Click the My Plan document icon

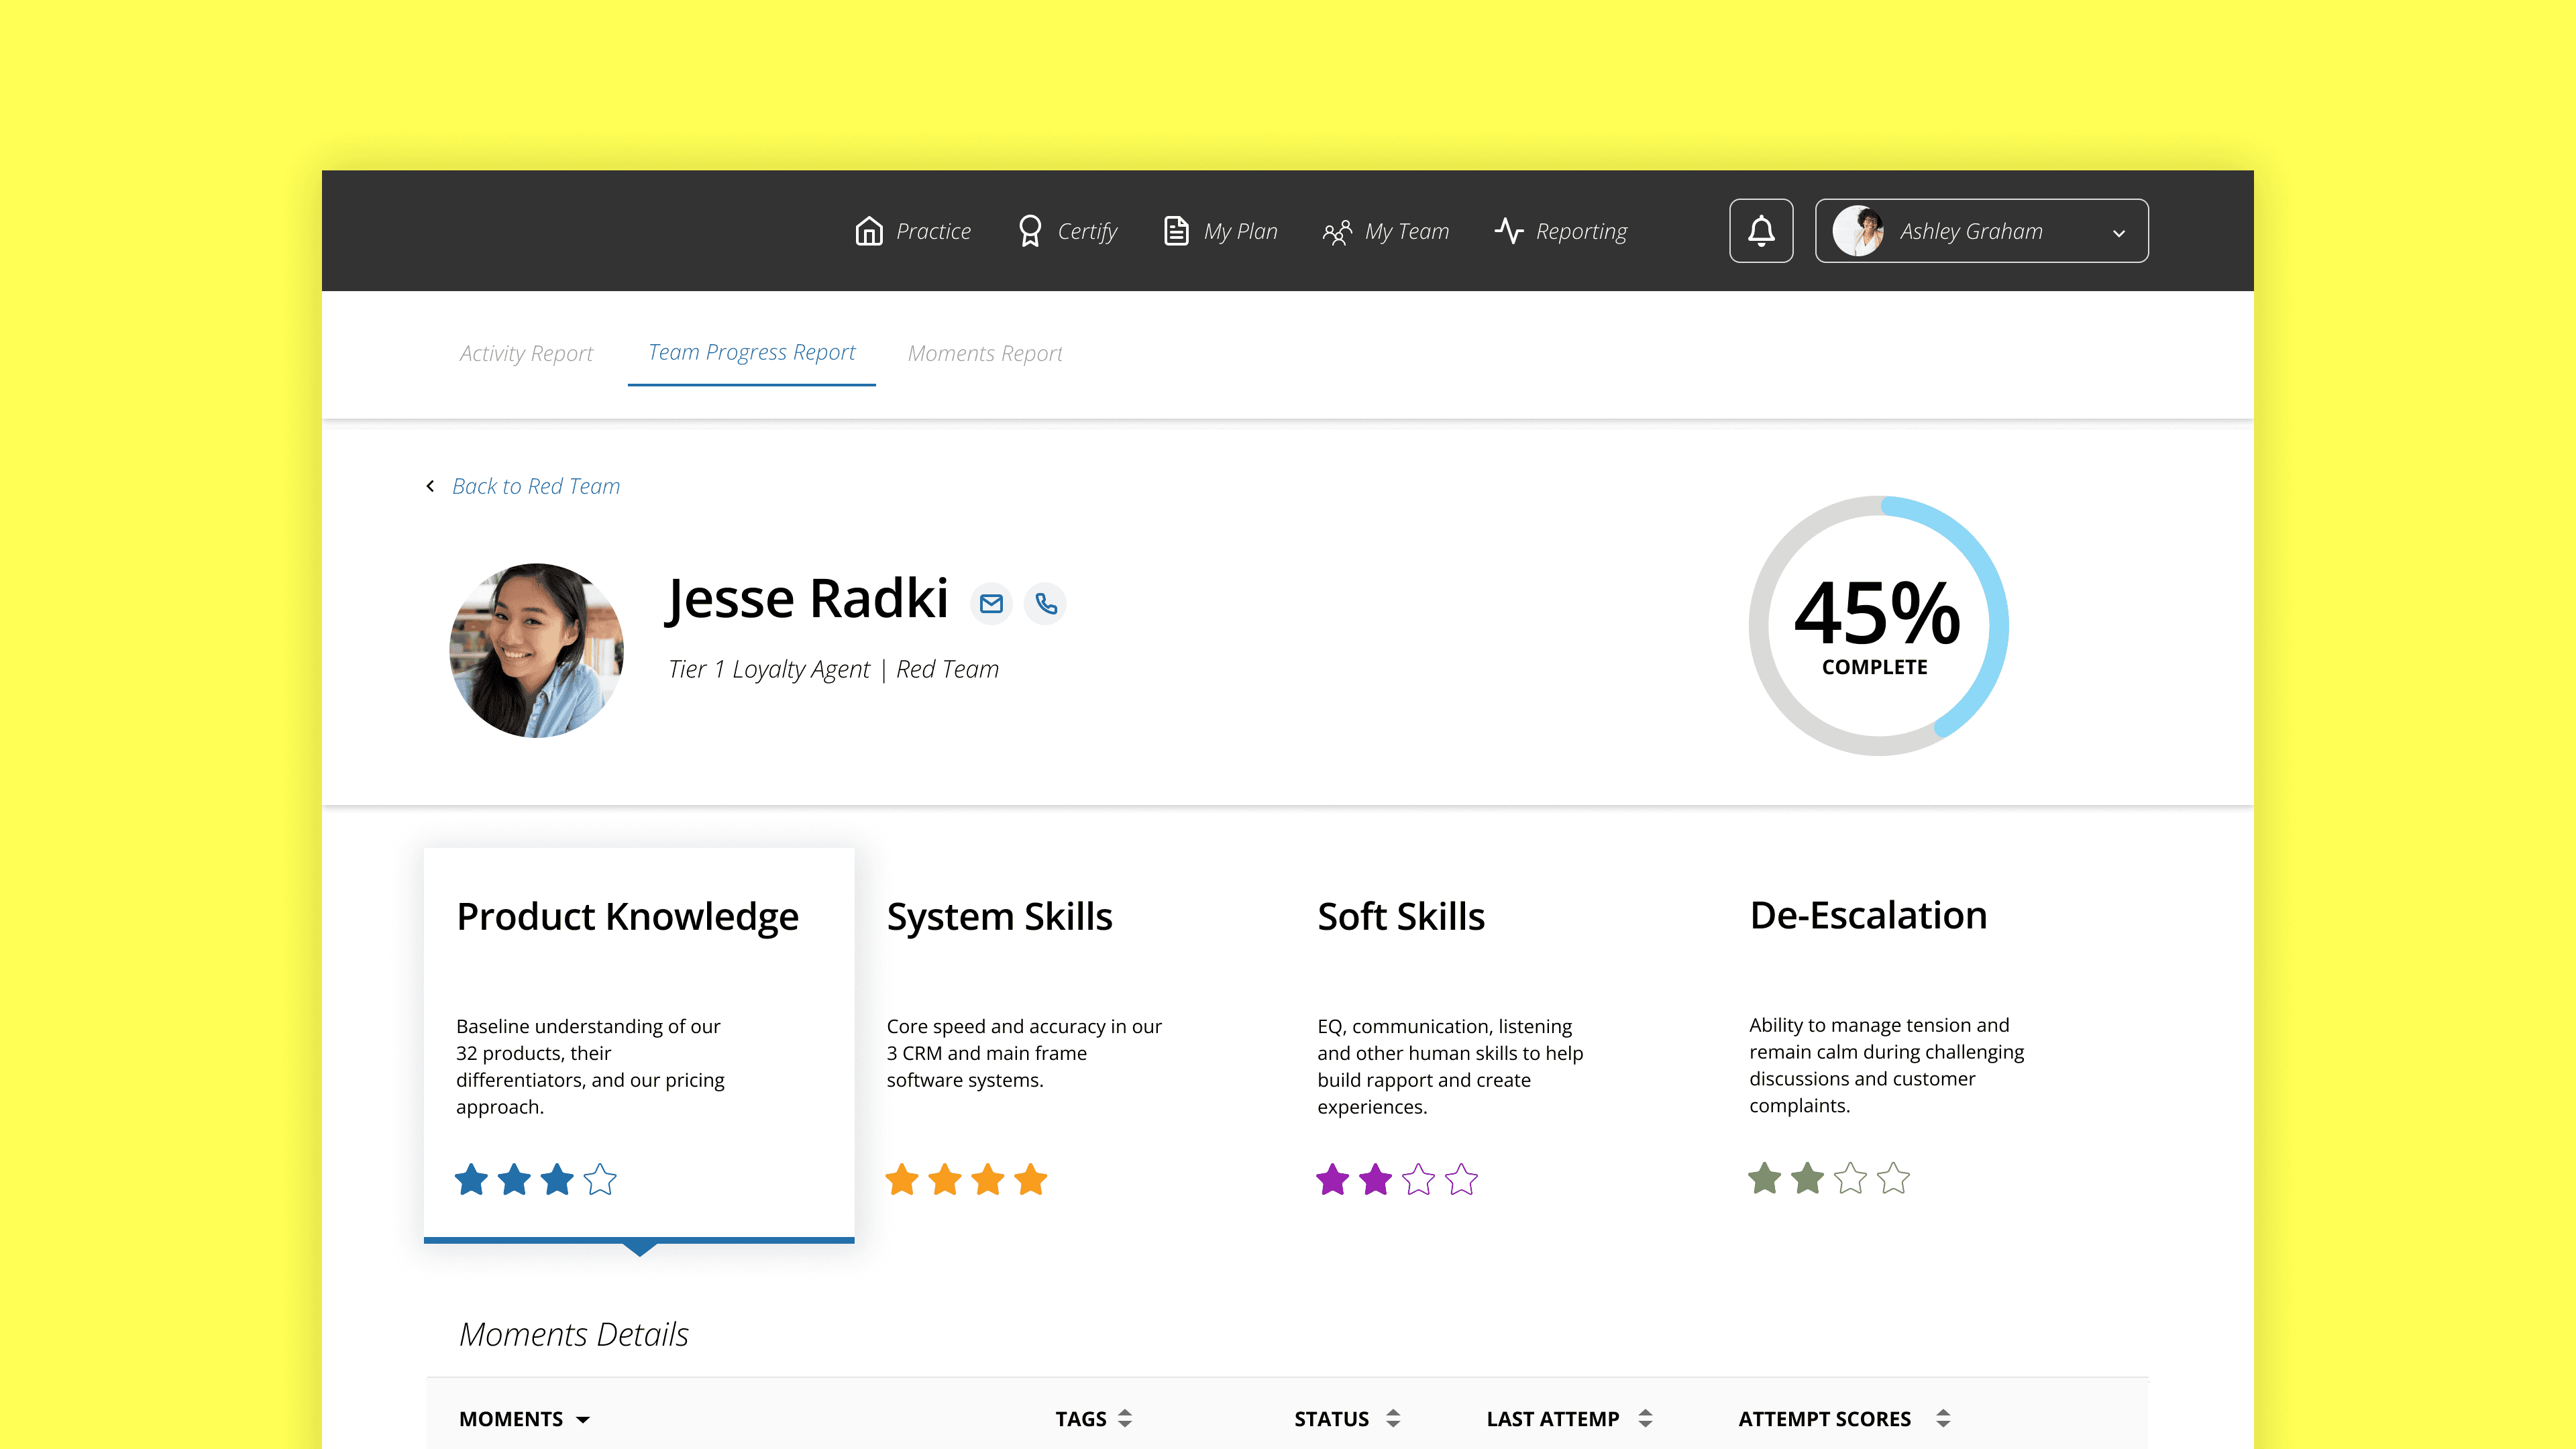[x=1176, y=231]
